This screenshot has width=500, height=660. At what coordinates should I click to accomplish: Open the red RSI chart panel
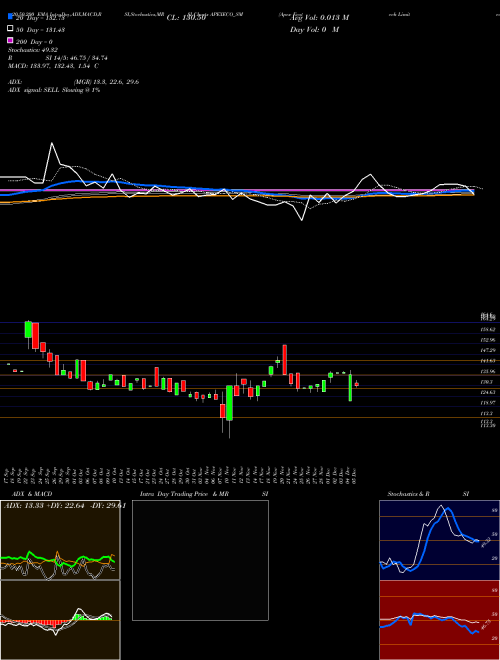tap(439, 620)
